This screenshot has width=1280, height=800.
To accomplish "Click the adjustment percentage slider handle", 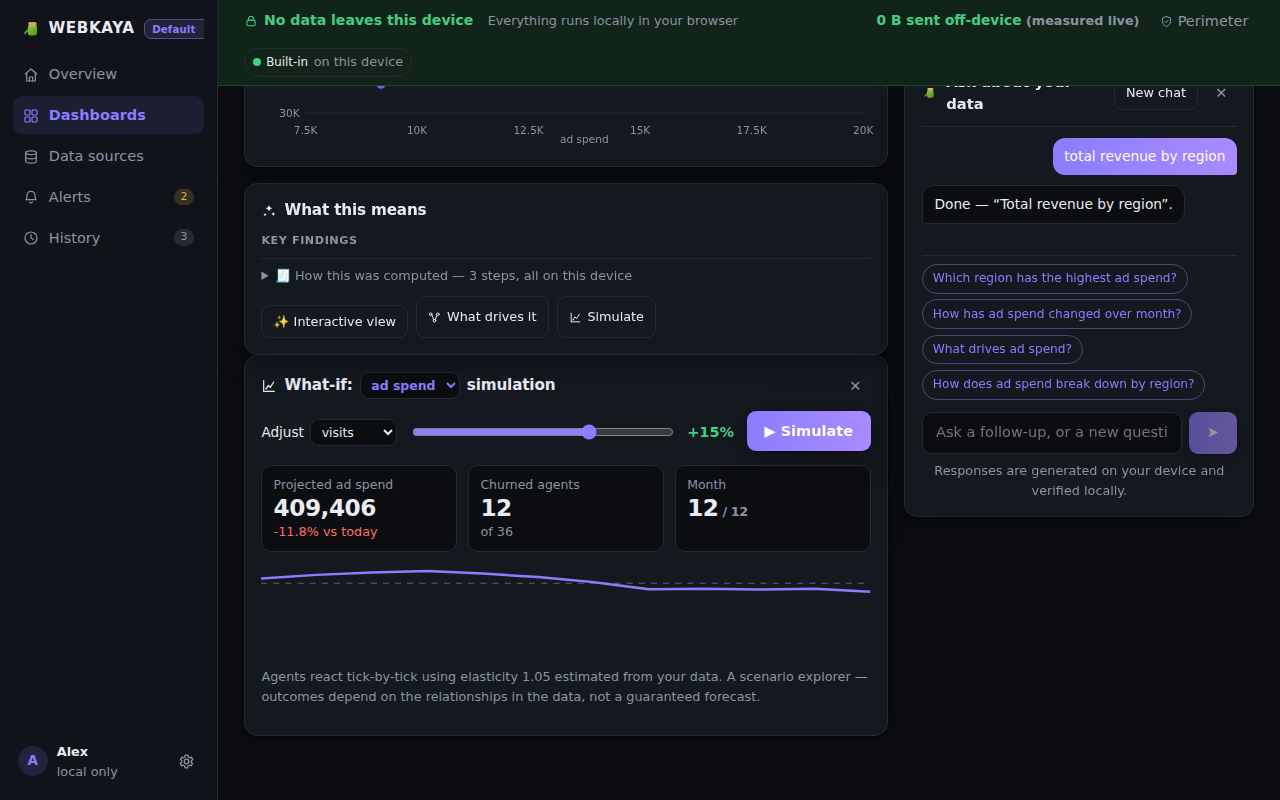I will tap(589, 432).
